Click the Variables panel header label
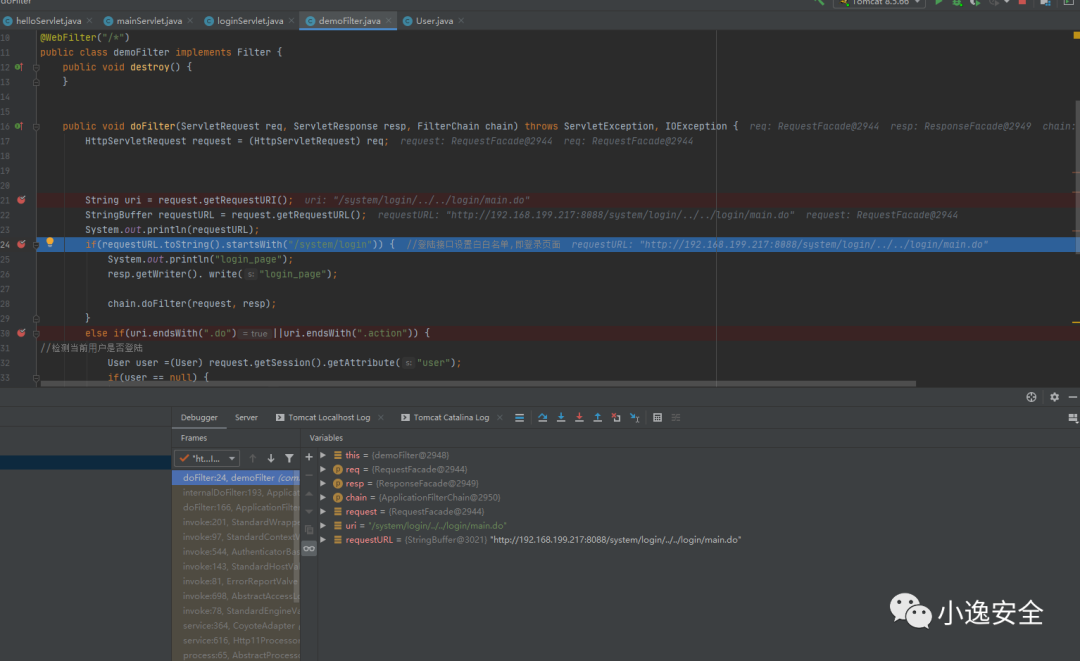Viewport: 1080px width, 661px height. point(326,438)
